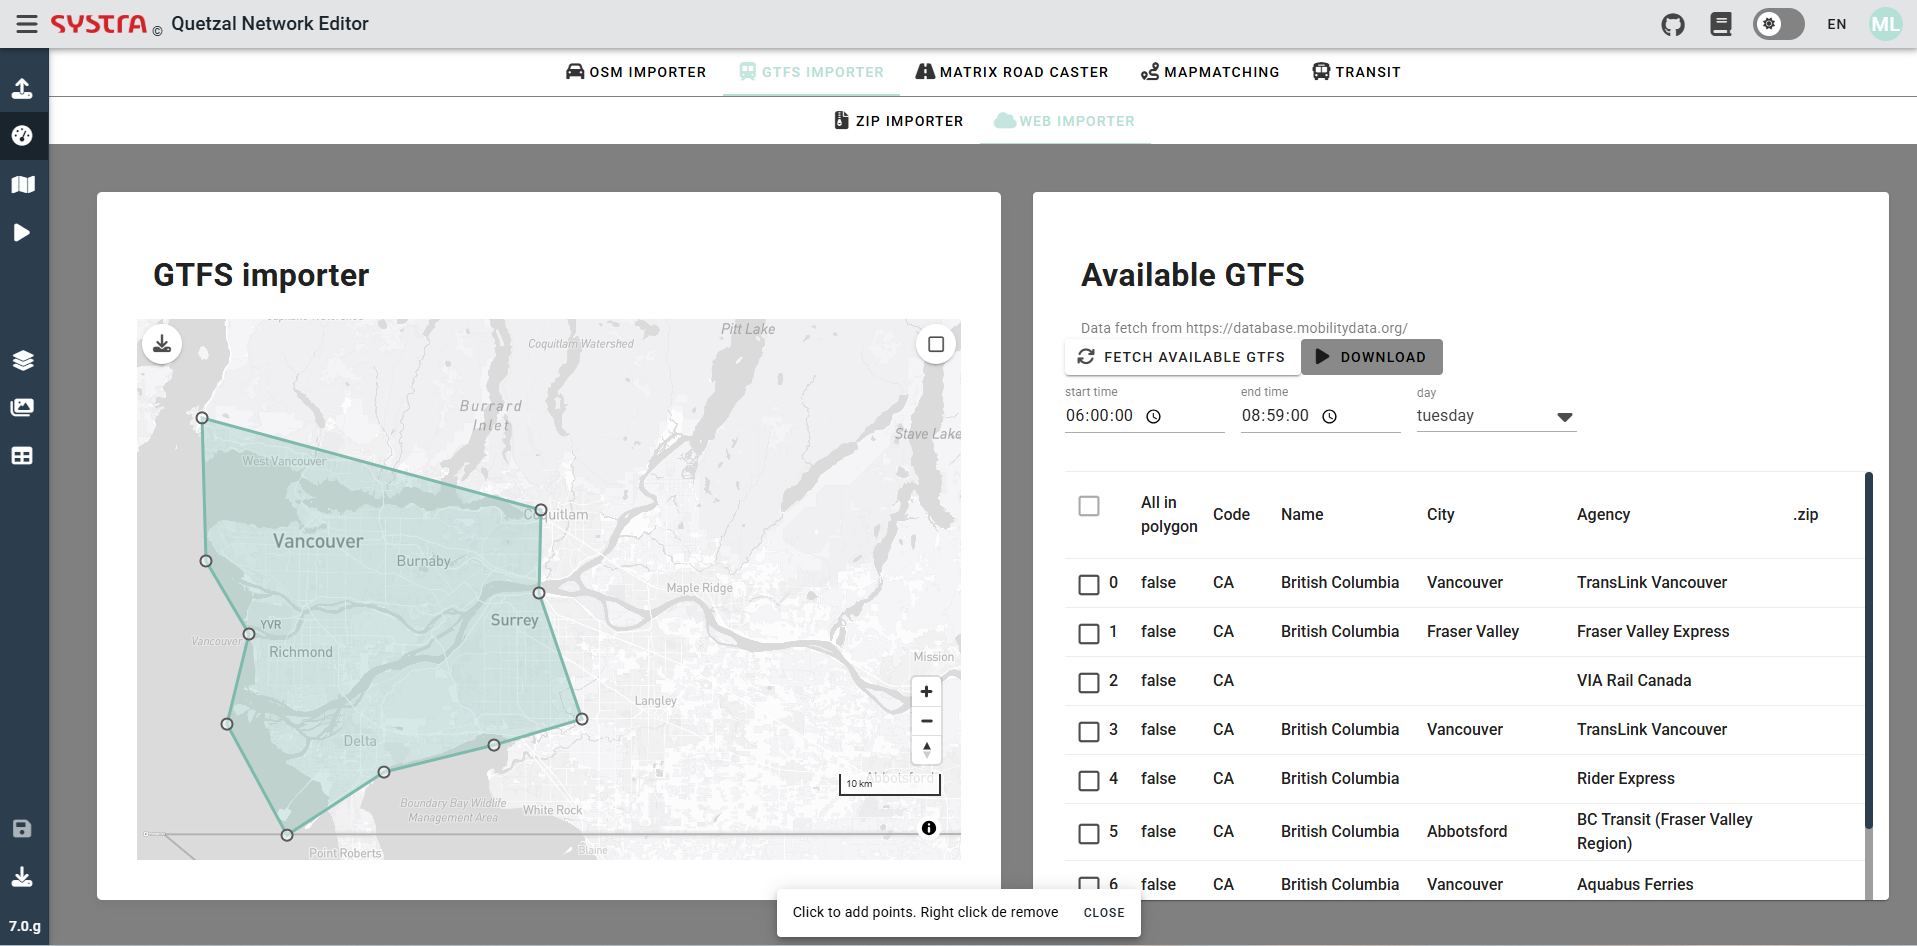Open the documentation book icon
1917x946 pixels.
(x=1721, y=24)
